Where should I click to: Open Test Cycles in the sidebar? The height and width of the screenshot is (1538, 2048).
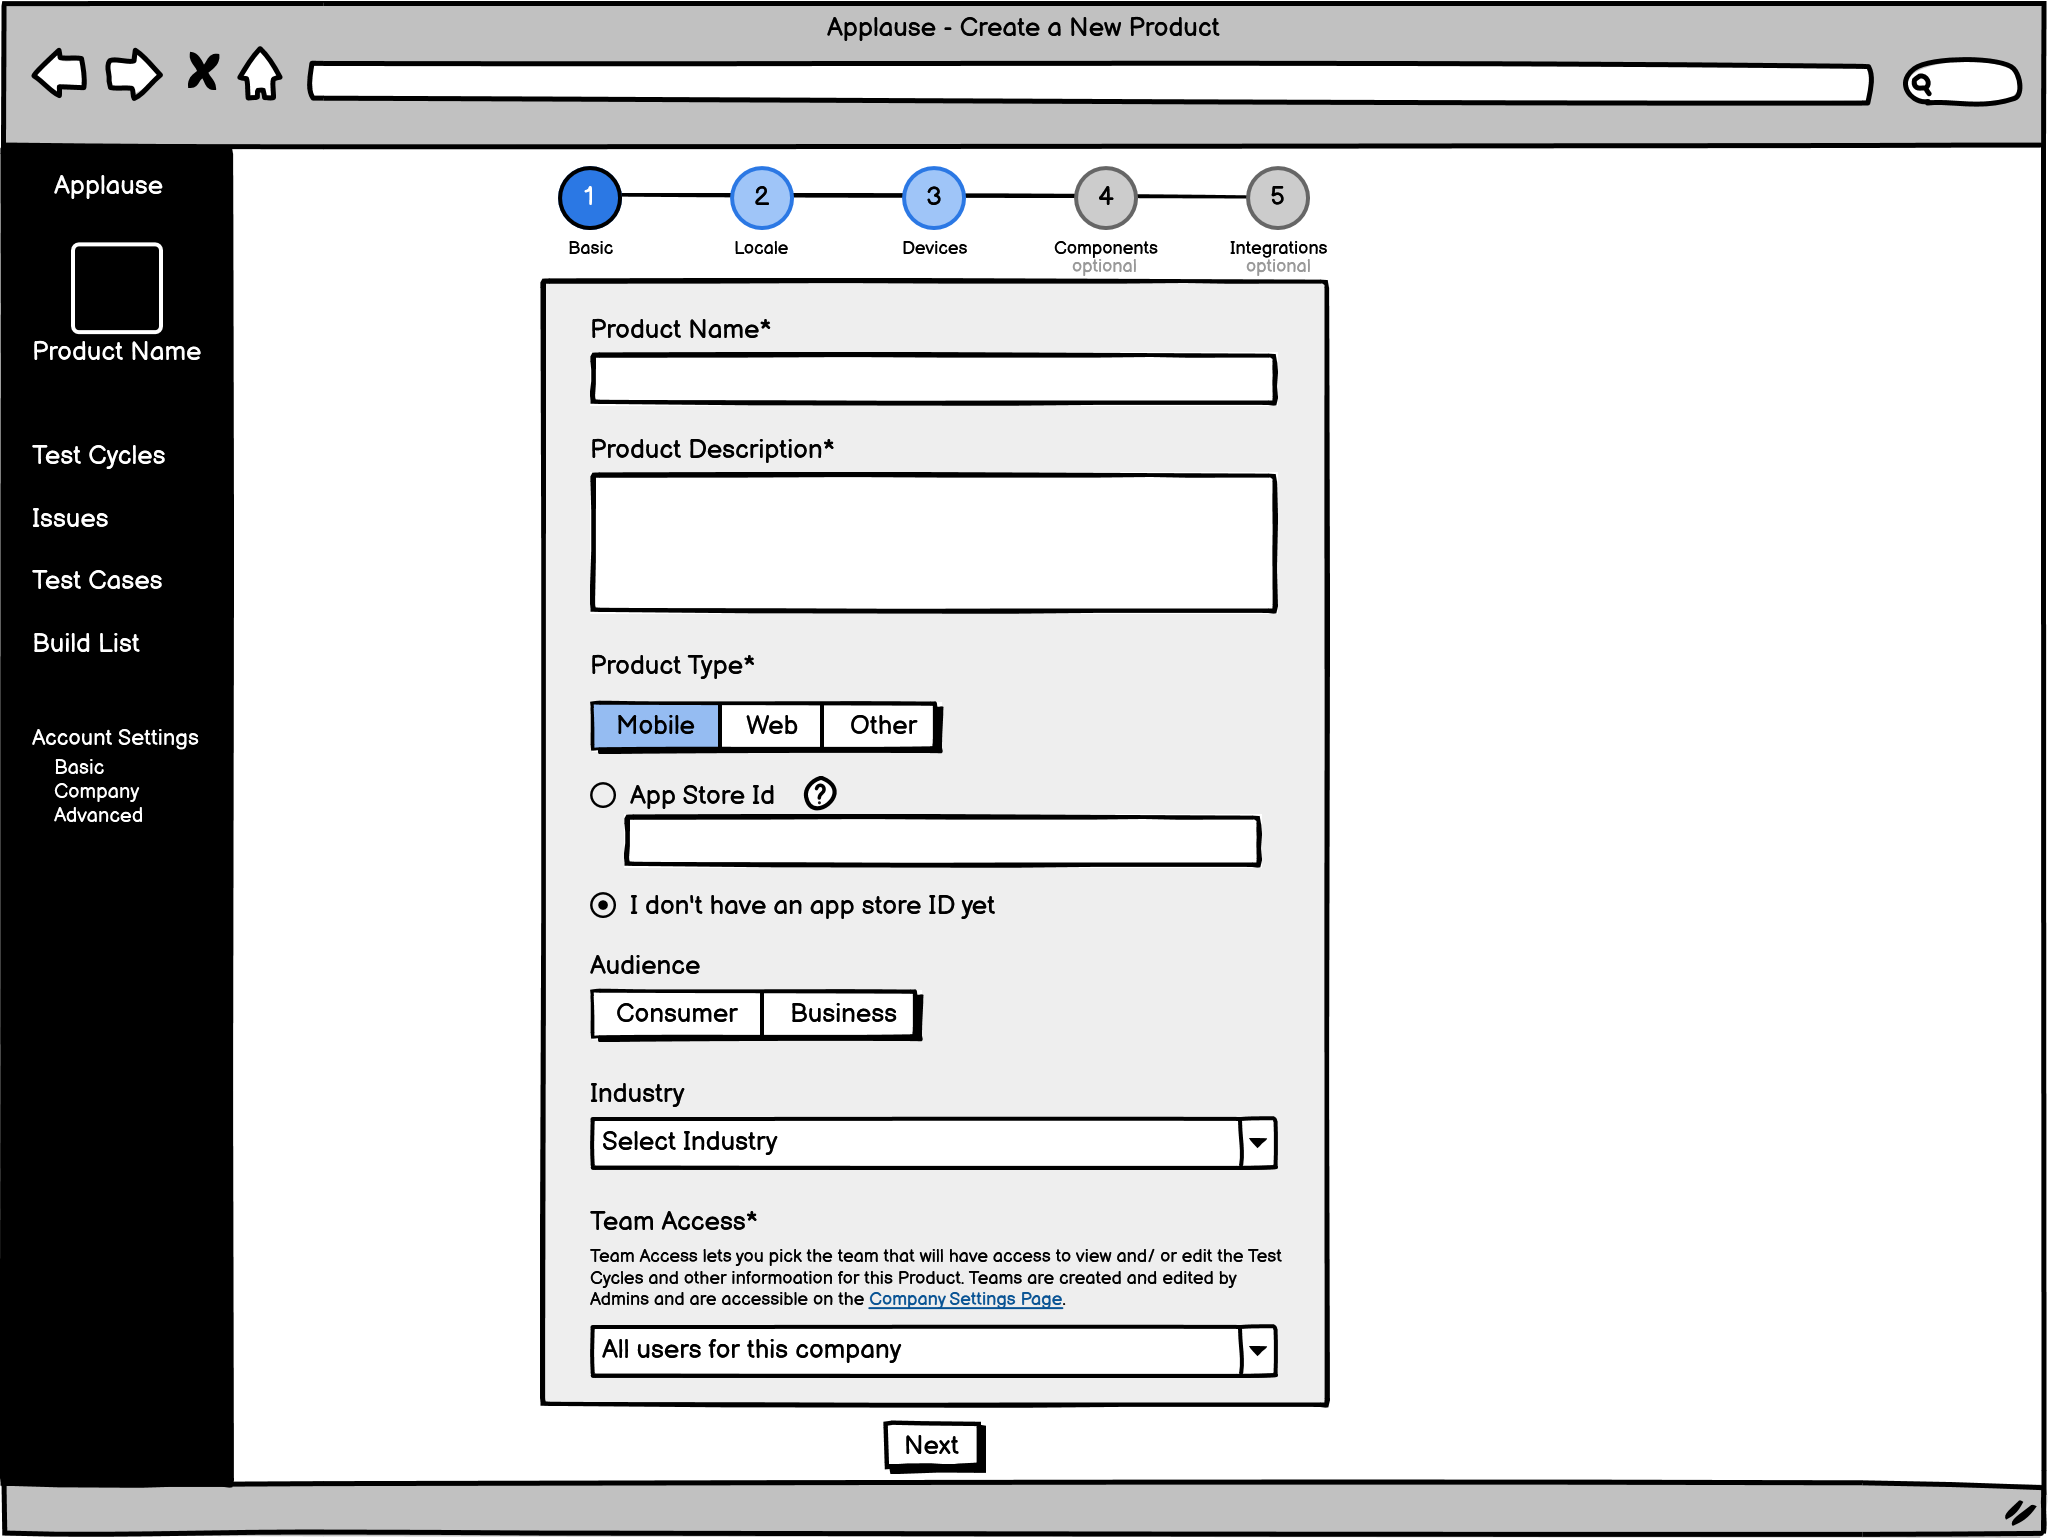[98, 456]
